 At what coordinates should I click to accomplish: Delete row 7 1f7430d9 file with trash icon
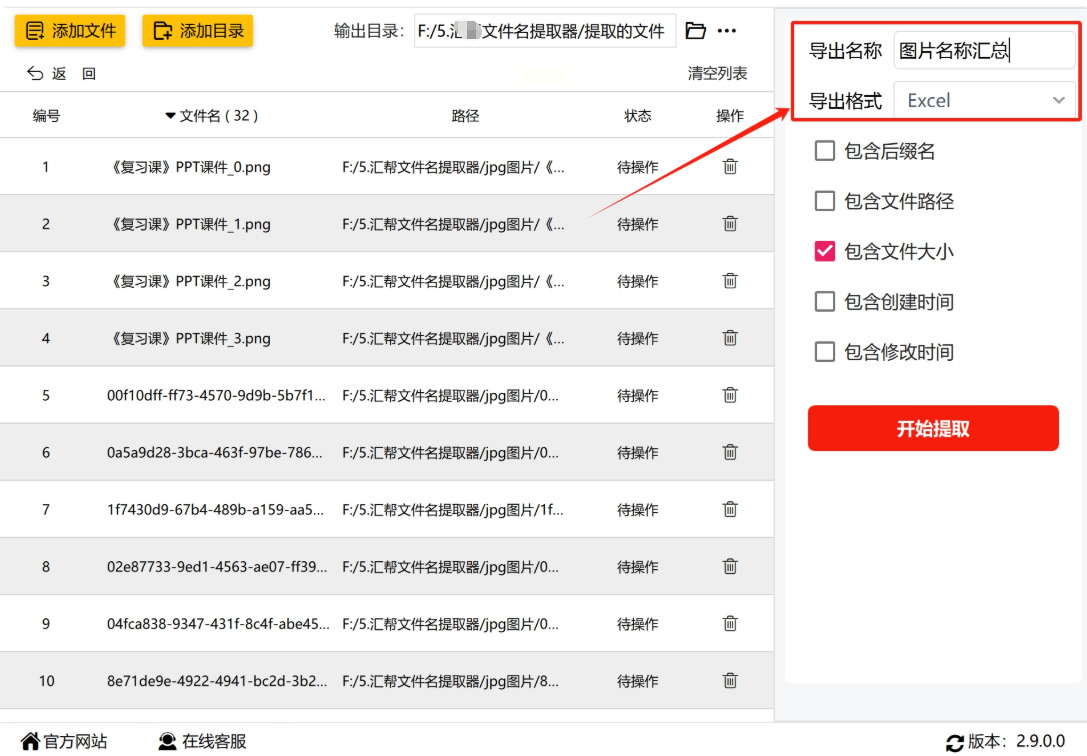pyautogui.click(x=730, y=509)
